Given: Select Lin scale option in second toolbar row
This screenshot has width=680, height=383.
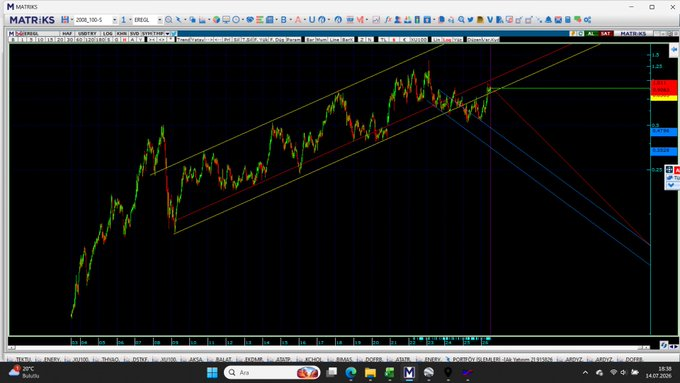Looking at the screenshot, I should click(436, 39).
